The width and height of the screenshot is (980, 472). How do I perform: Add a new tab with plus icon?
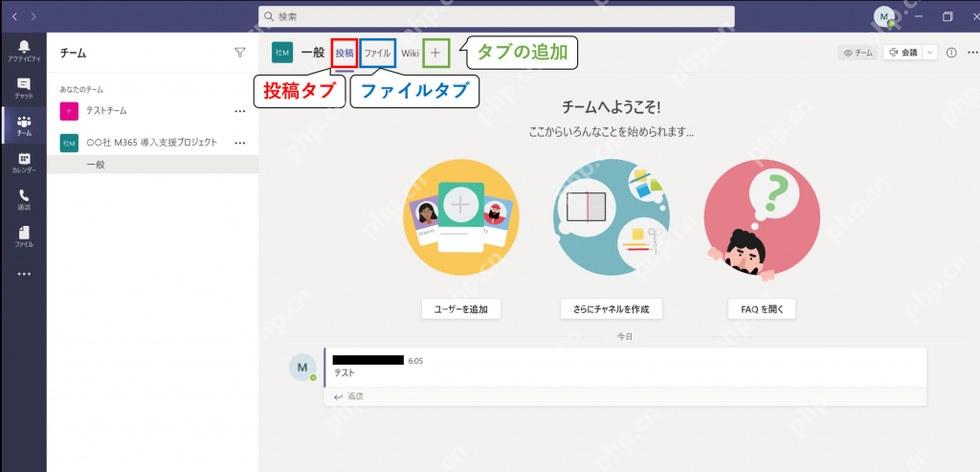(436, 53)
